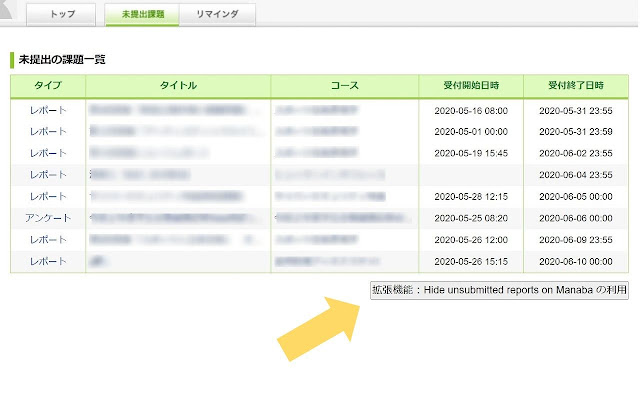Click レポート in row due 2020-06-09 23:55

click(48, 240)
